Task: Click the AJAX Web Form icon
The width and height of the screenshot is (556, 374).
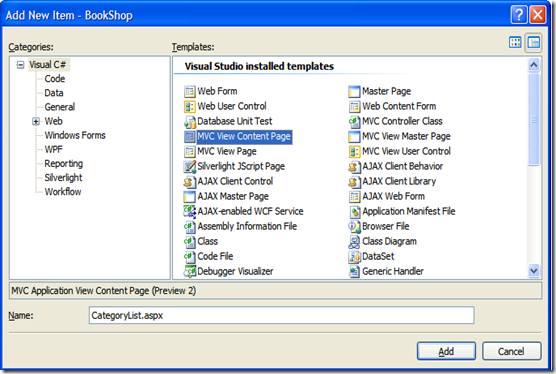Action: 354,196
